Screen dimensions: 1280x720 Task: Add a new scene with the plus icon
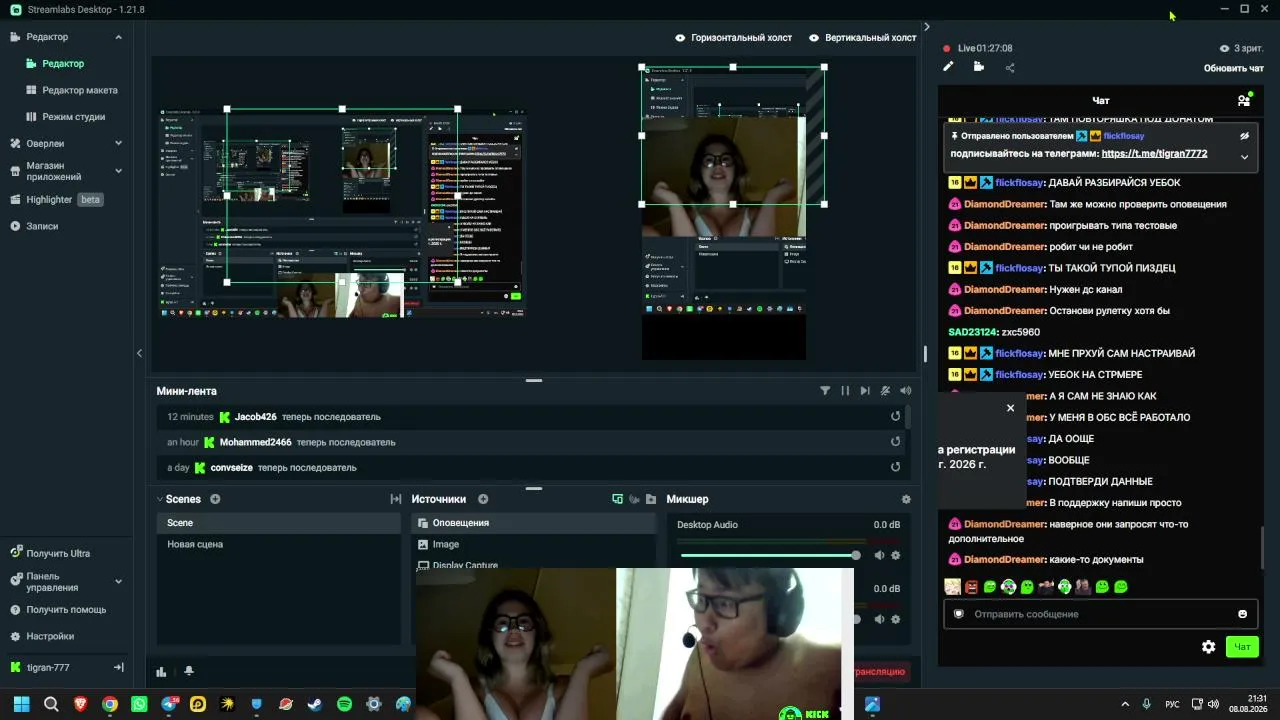[215, 499]
